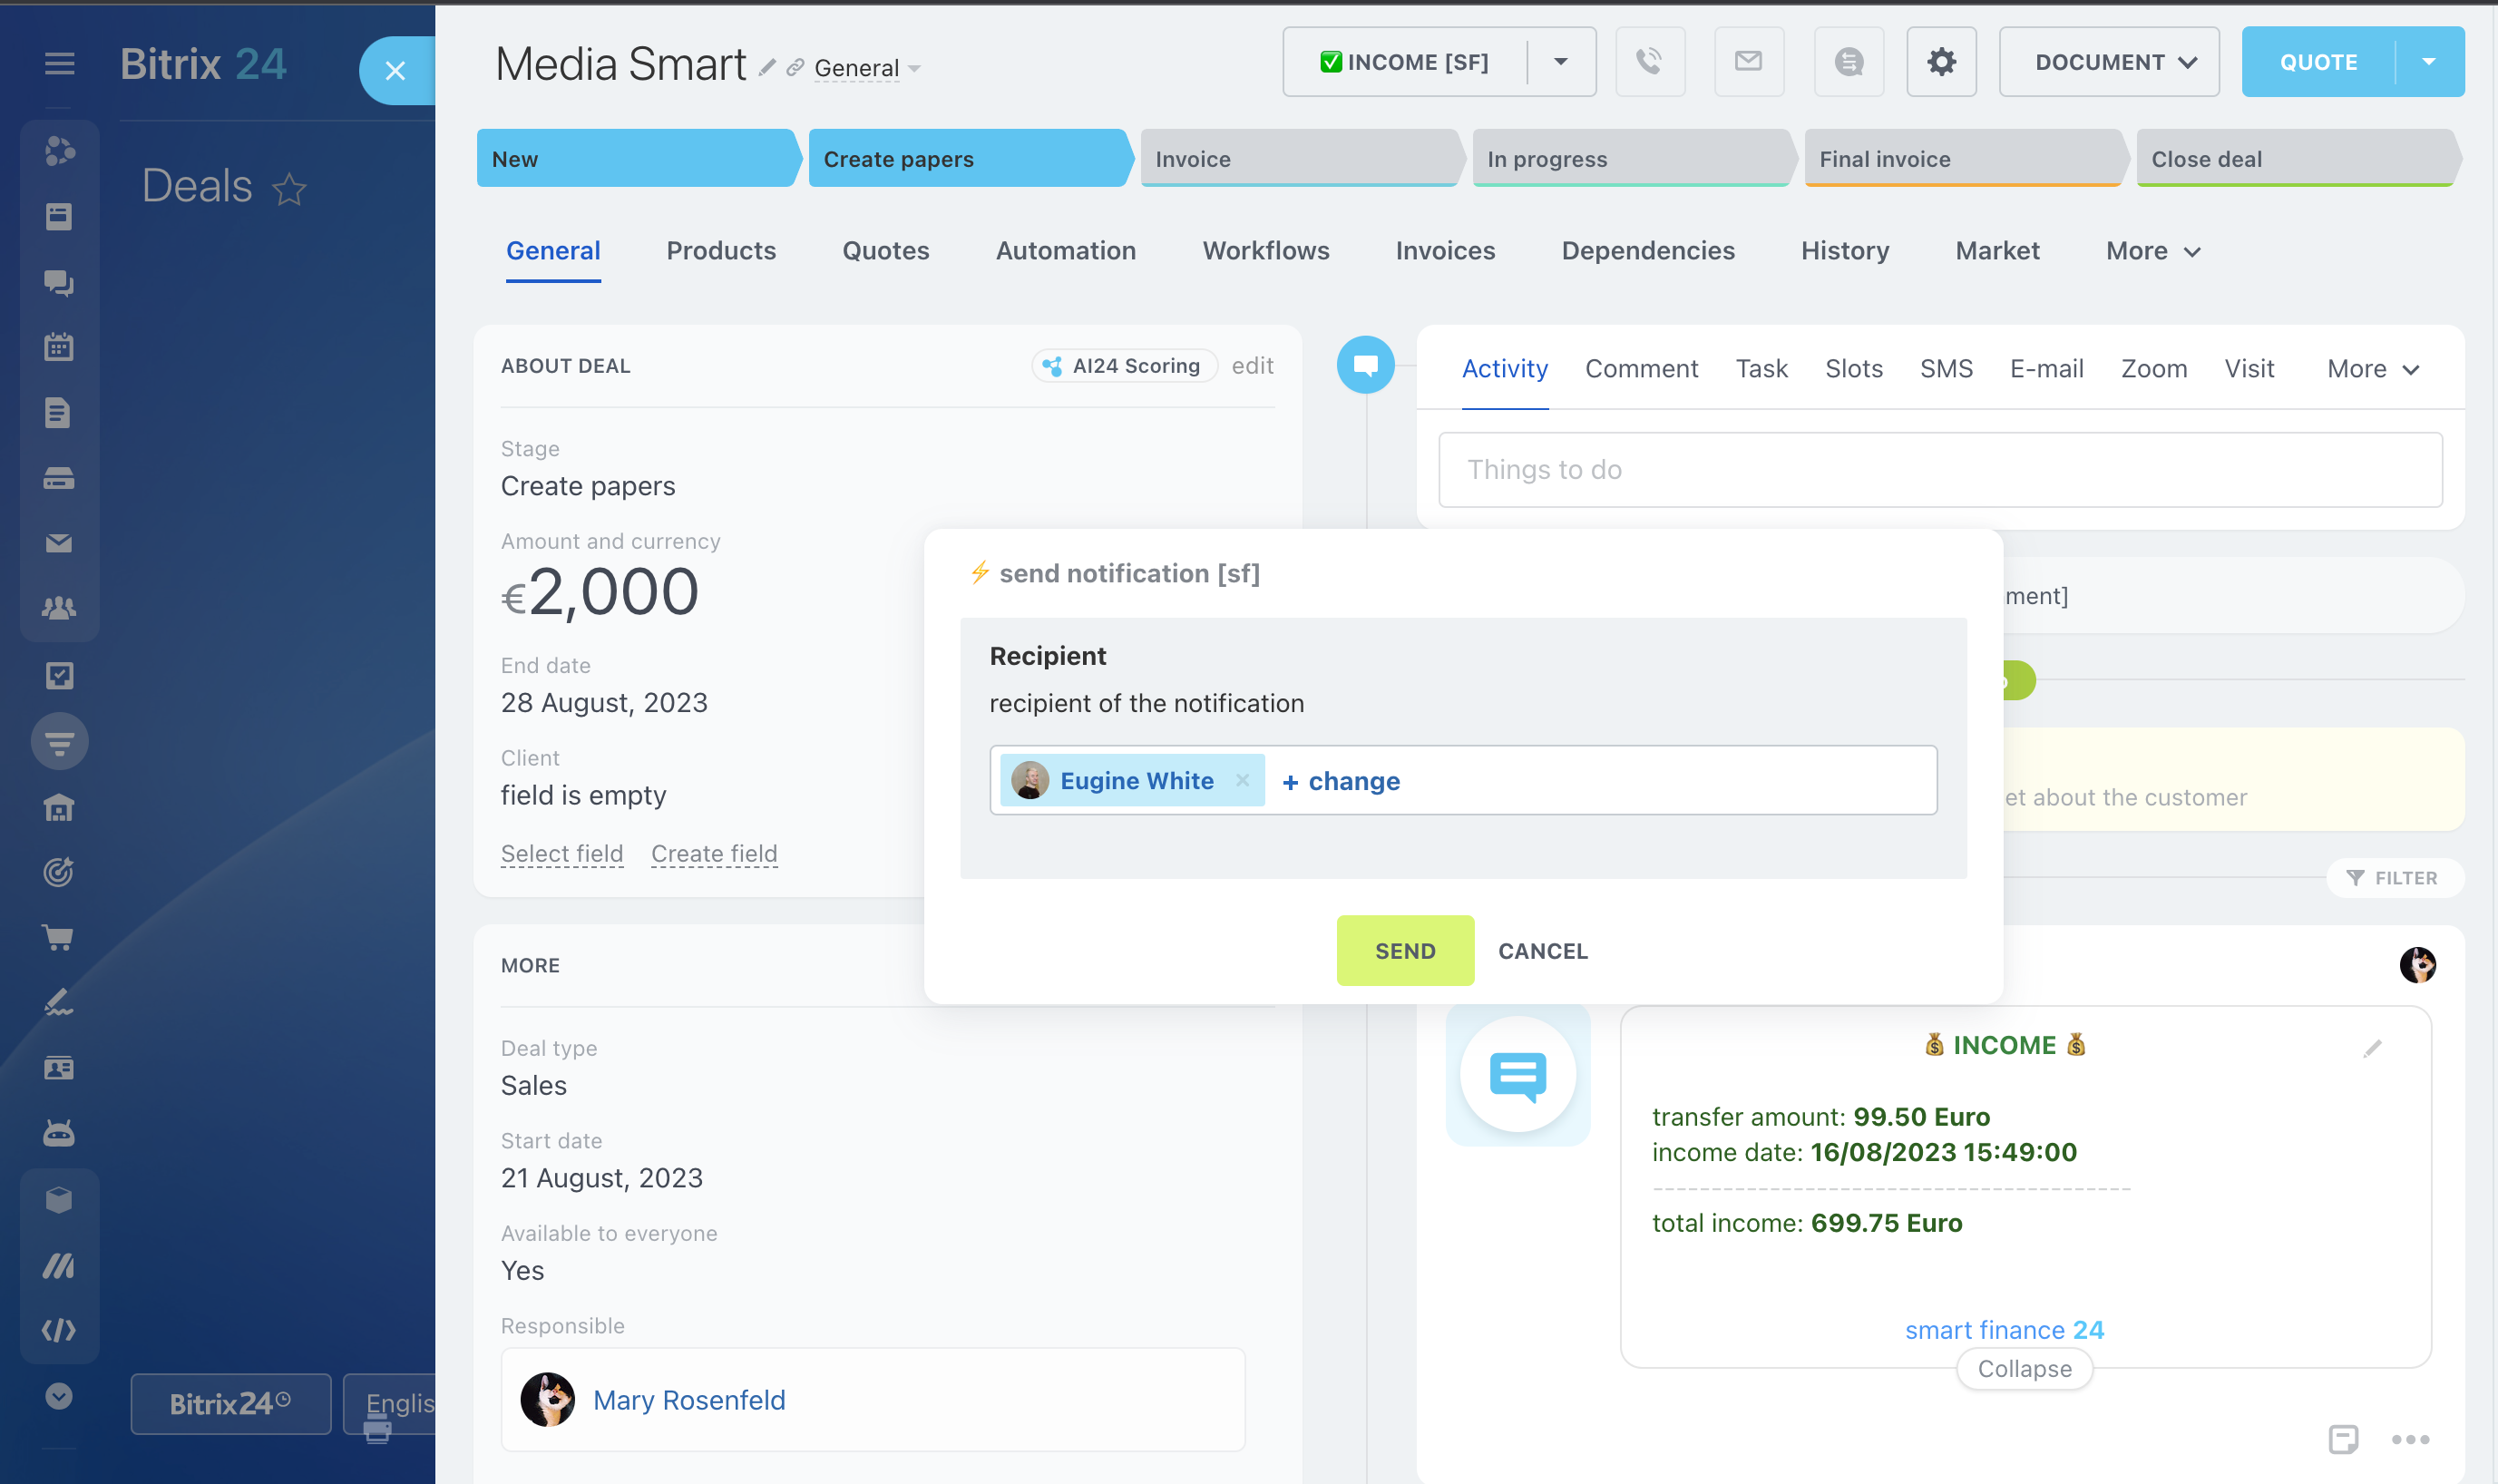Click the phone call icon in header
The width and height of the screenshot is (2498, 1484).
(1649, 62)
